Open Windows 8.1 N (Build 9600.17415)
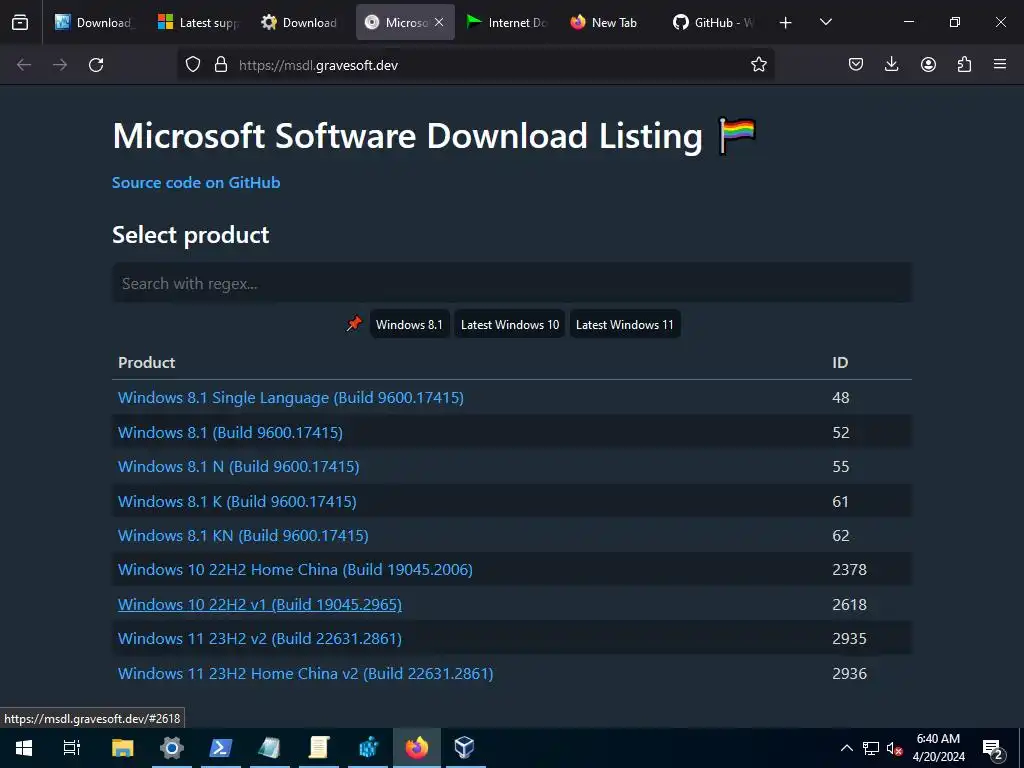 [x=238, y=466]
